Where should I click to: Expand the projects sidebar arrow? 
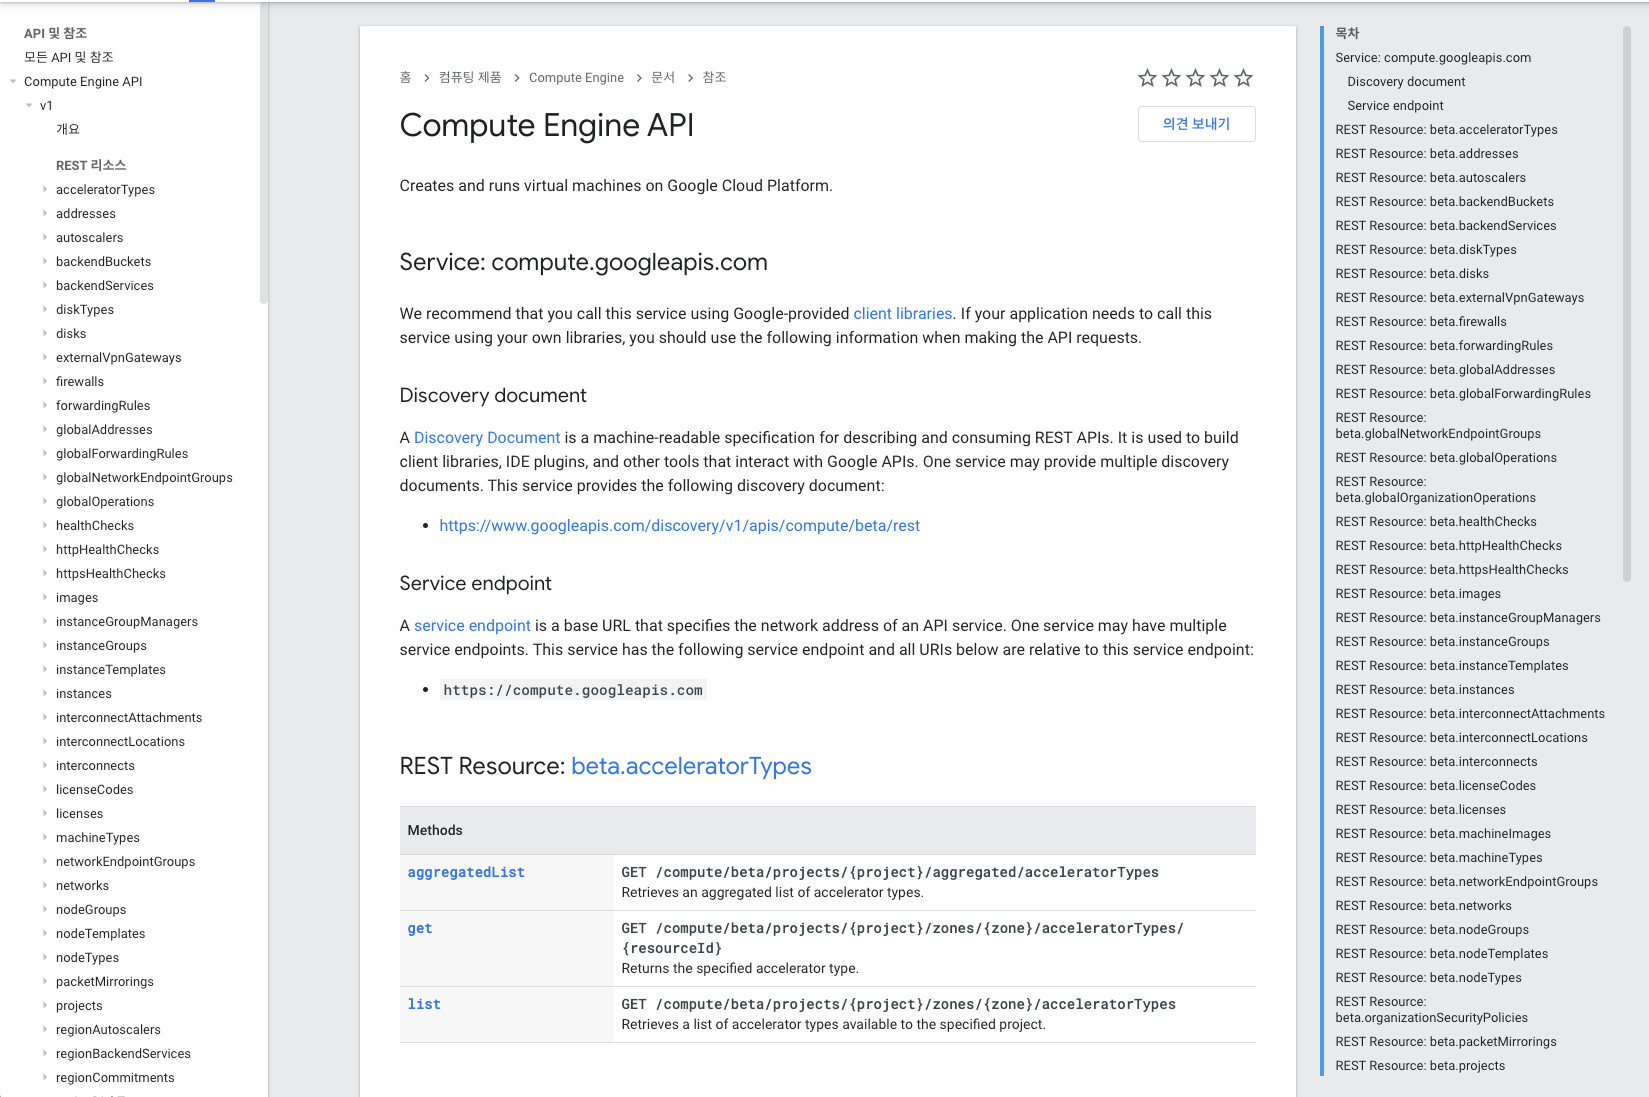pos(45,1005)
